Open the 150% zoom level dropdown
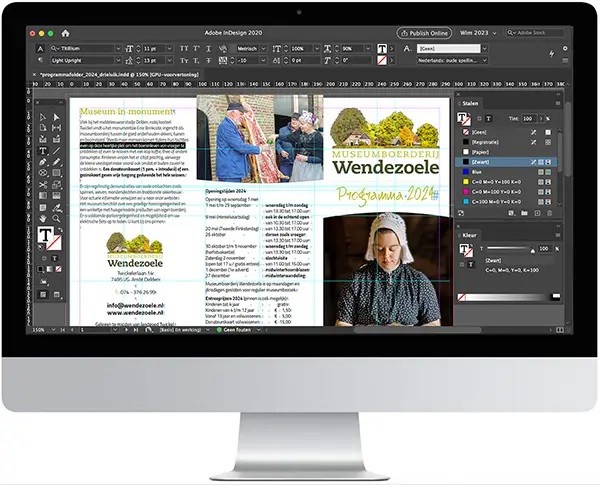The width and height of the screenshot is (600, 485). point(53,330)
